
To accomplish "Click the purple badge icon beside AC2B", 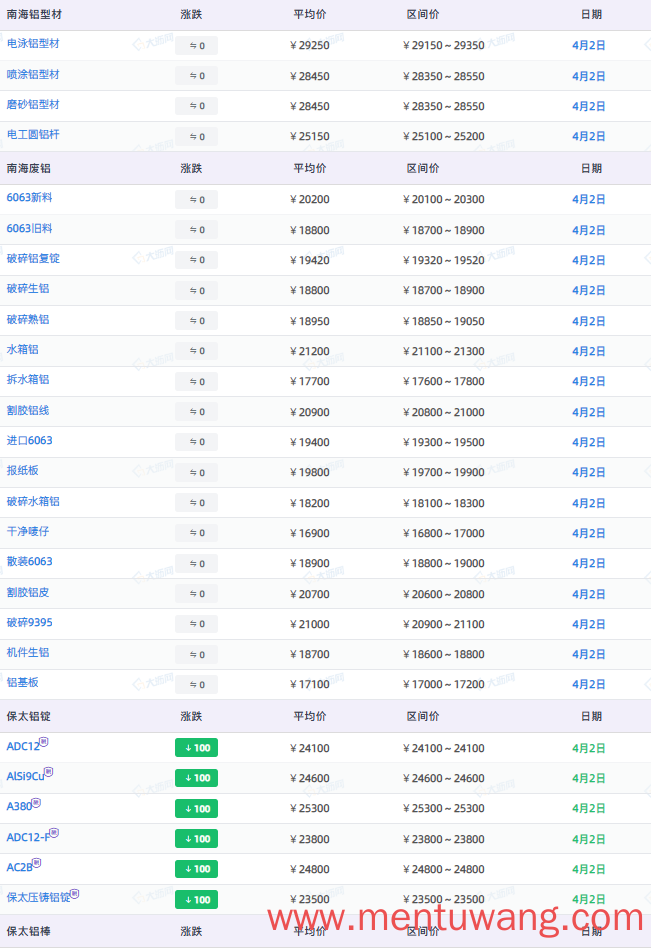I will tap(37, 863).
